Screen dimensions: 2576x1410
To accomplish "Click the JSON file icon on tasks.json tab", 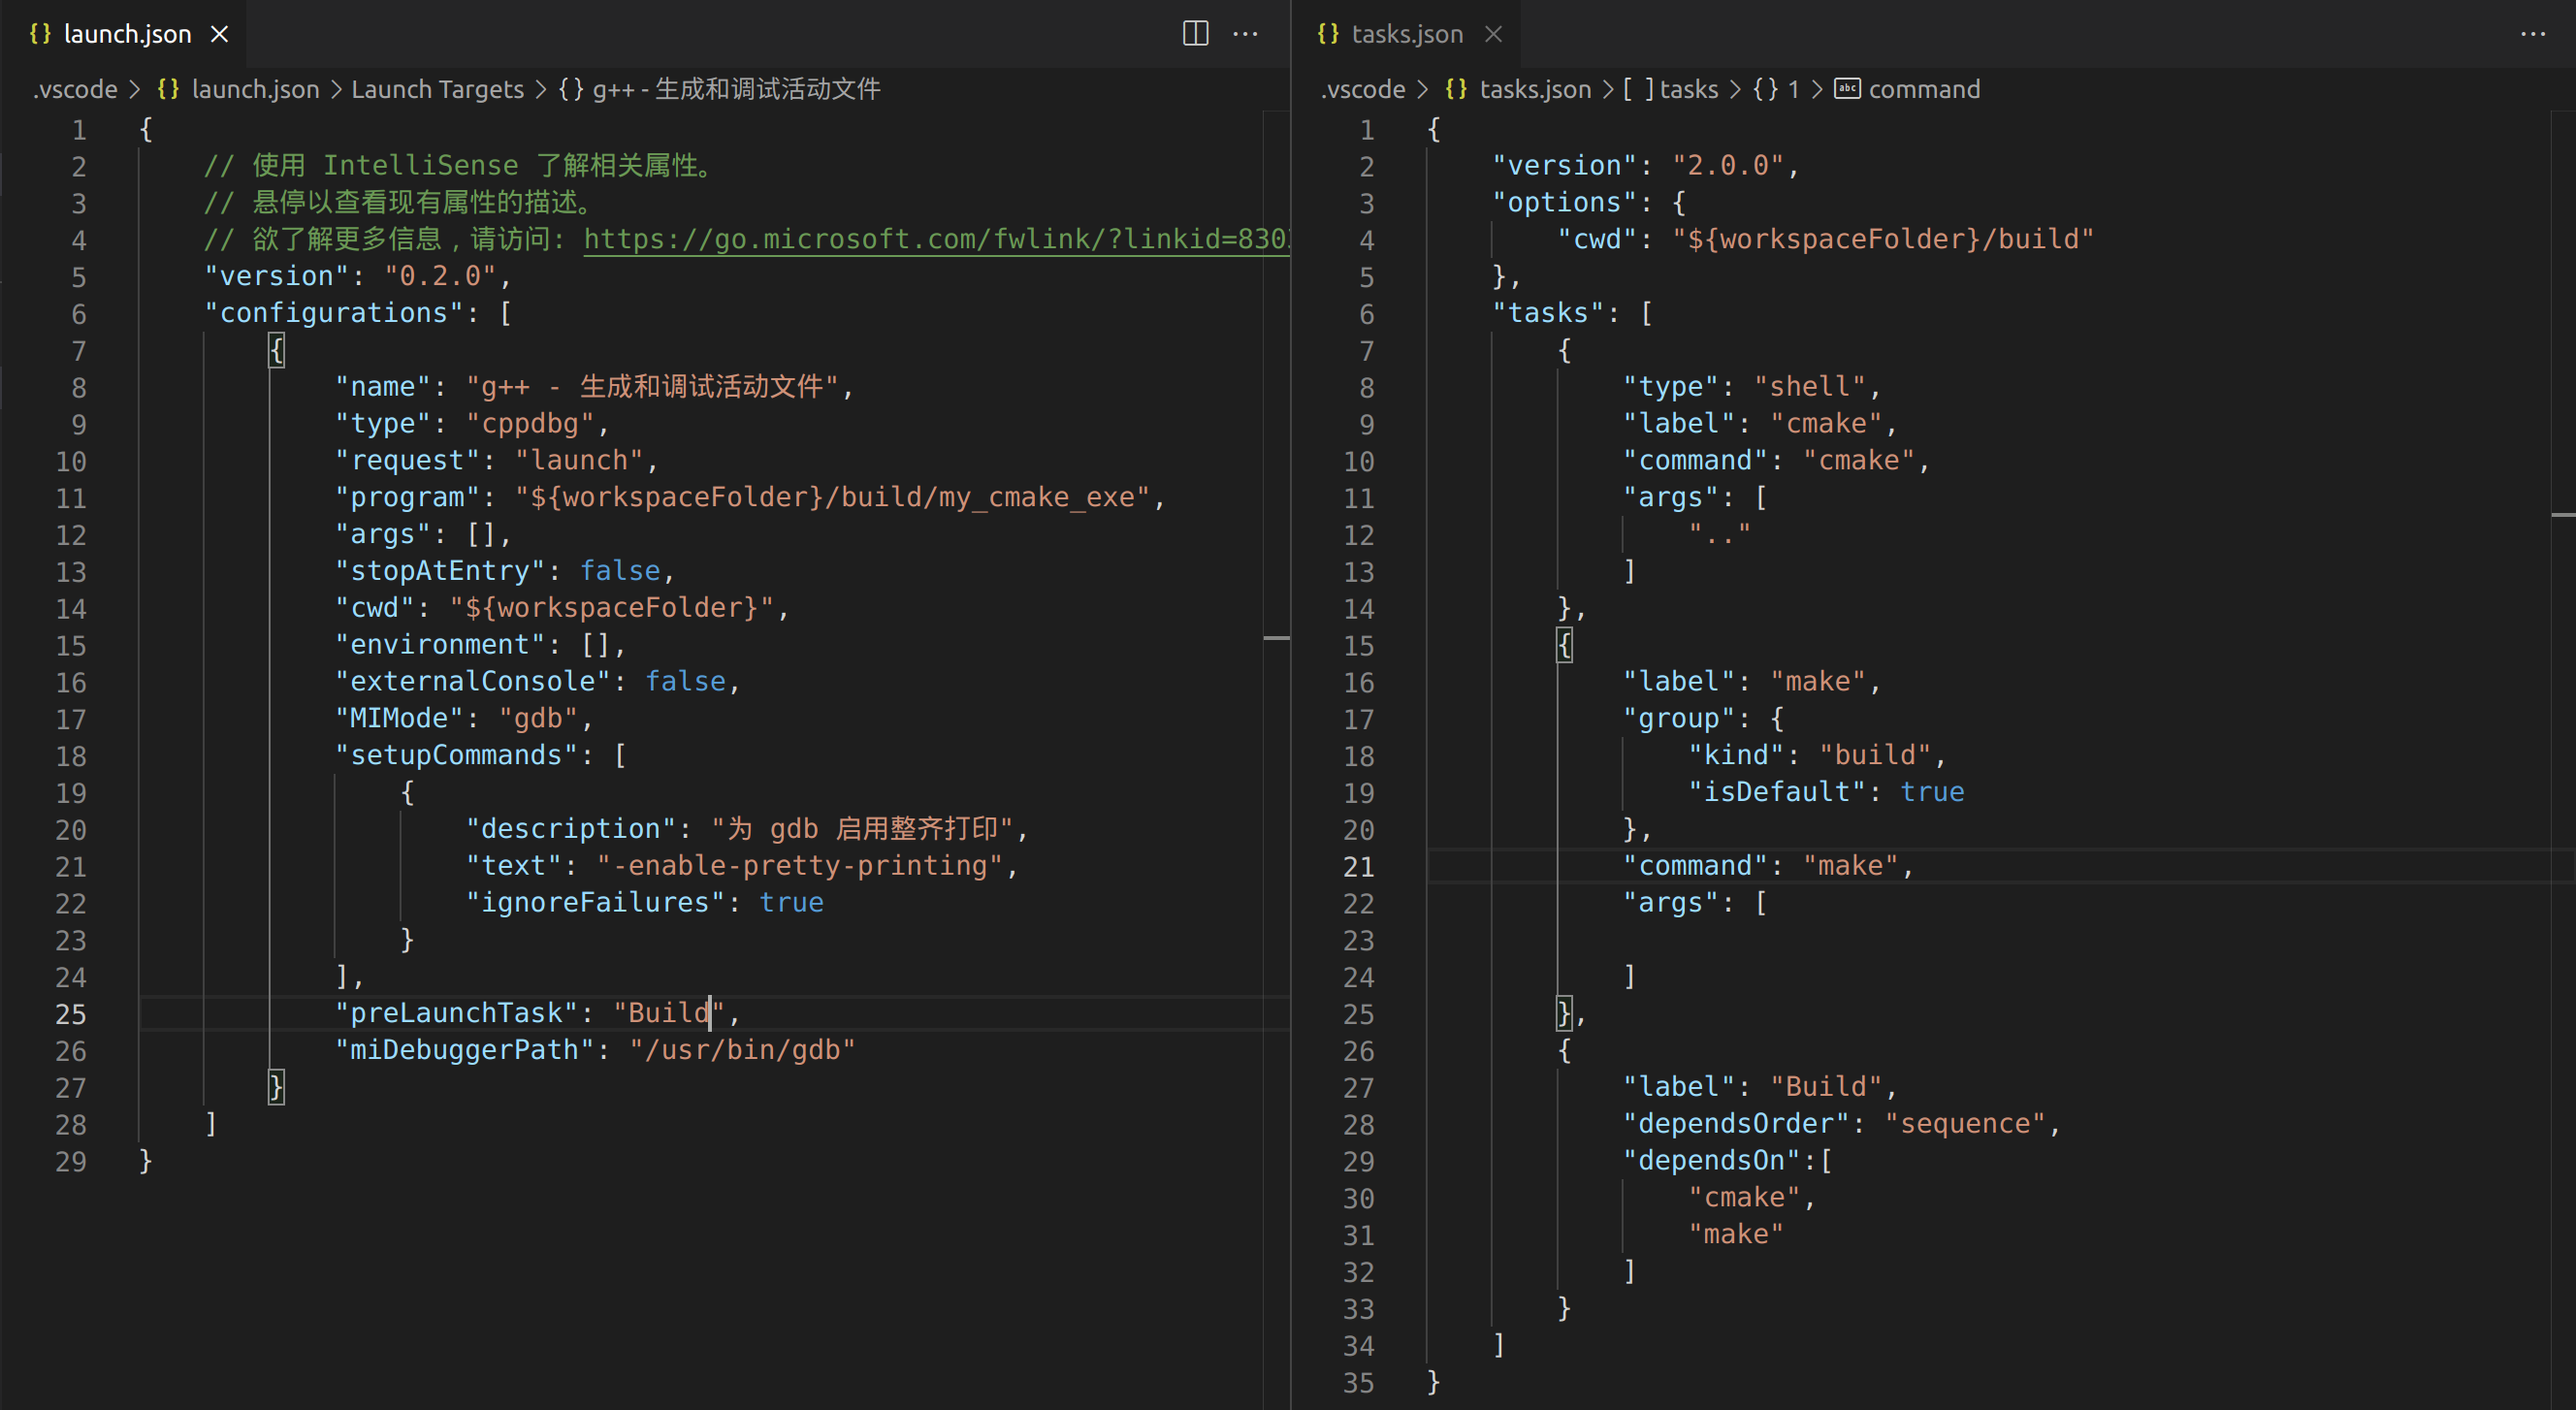I will point(1328,33).
